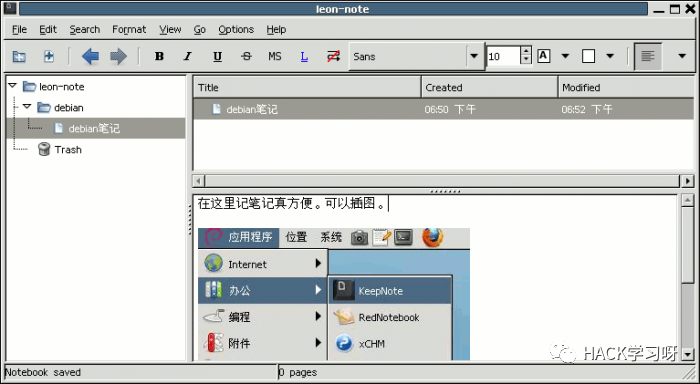Select leon-note notebook in tree
The image size is (700, 384).
(x=62, y=87)
